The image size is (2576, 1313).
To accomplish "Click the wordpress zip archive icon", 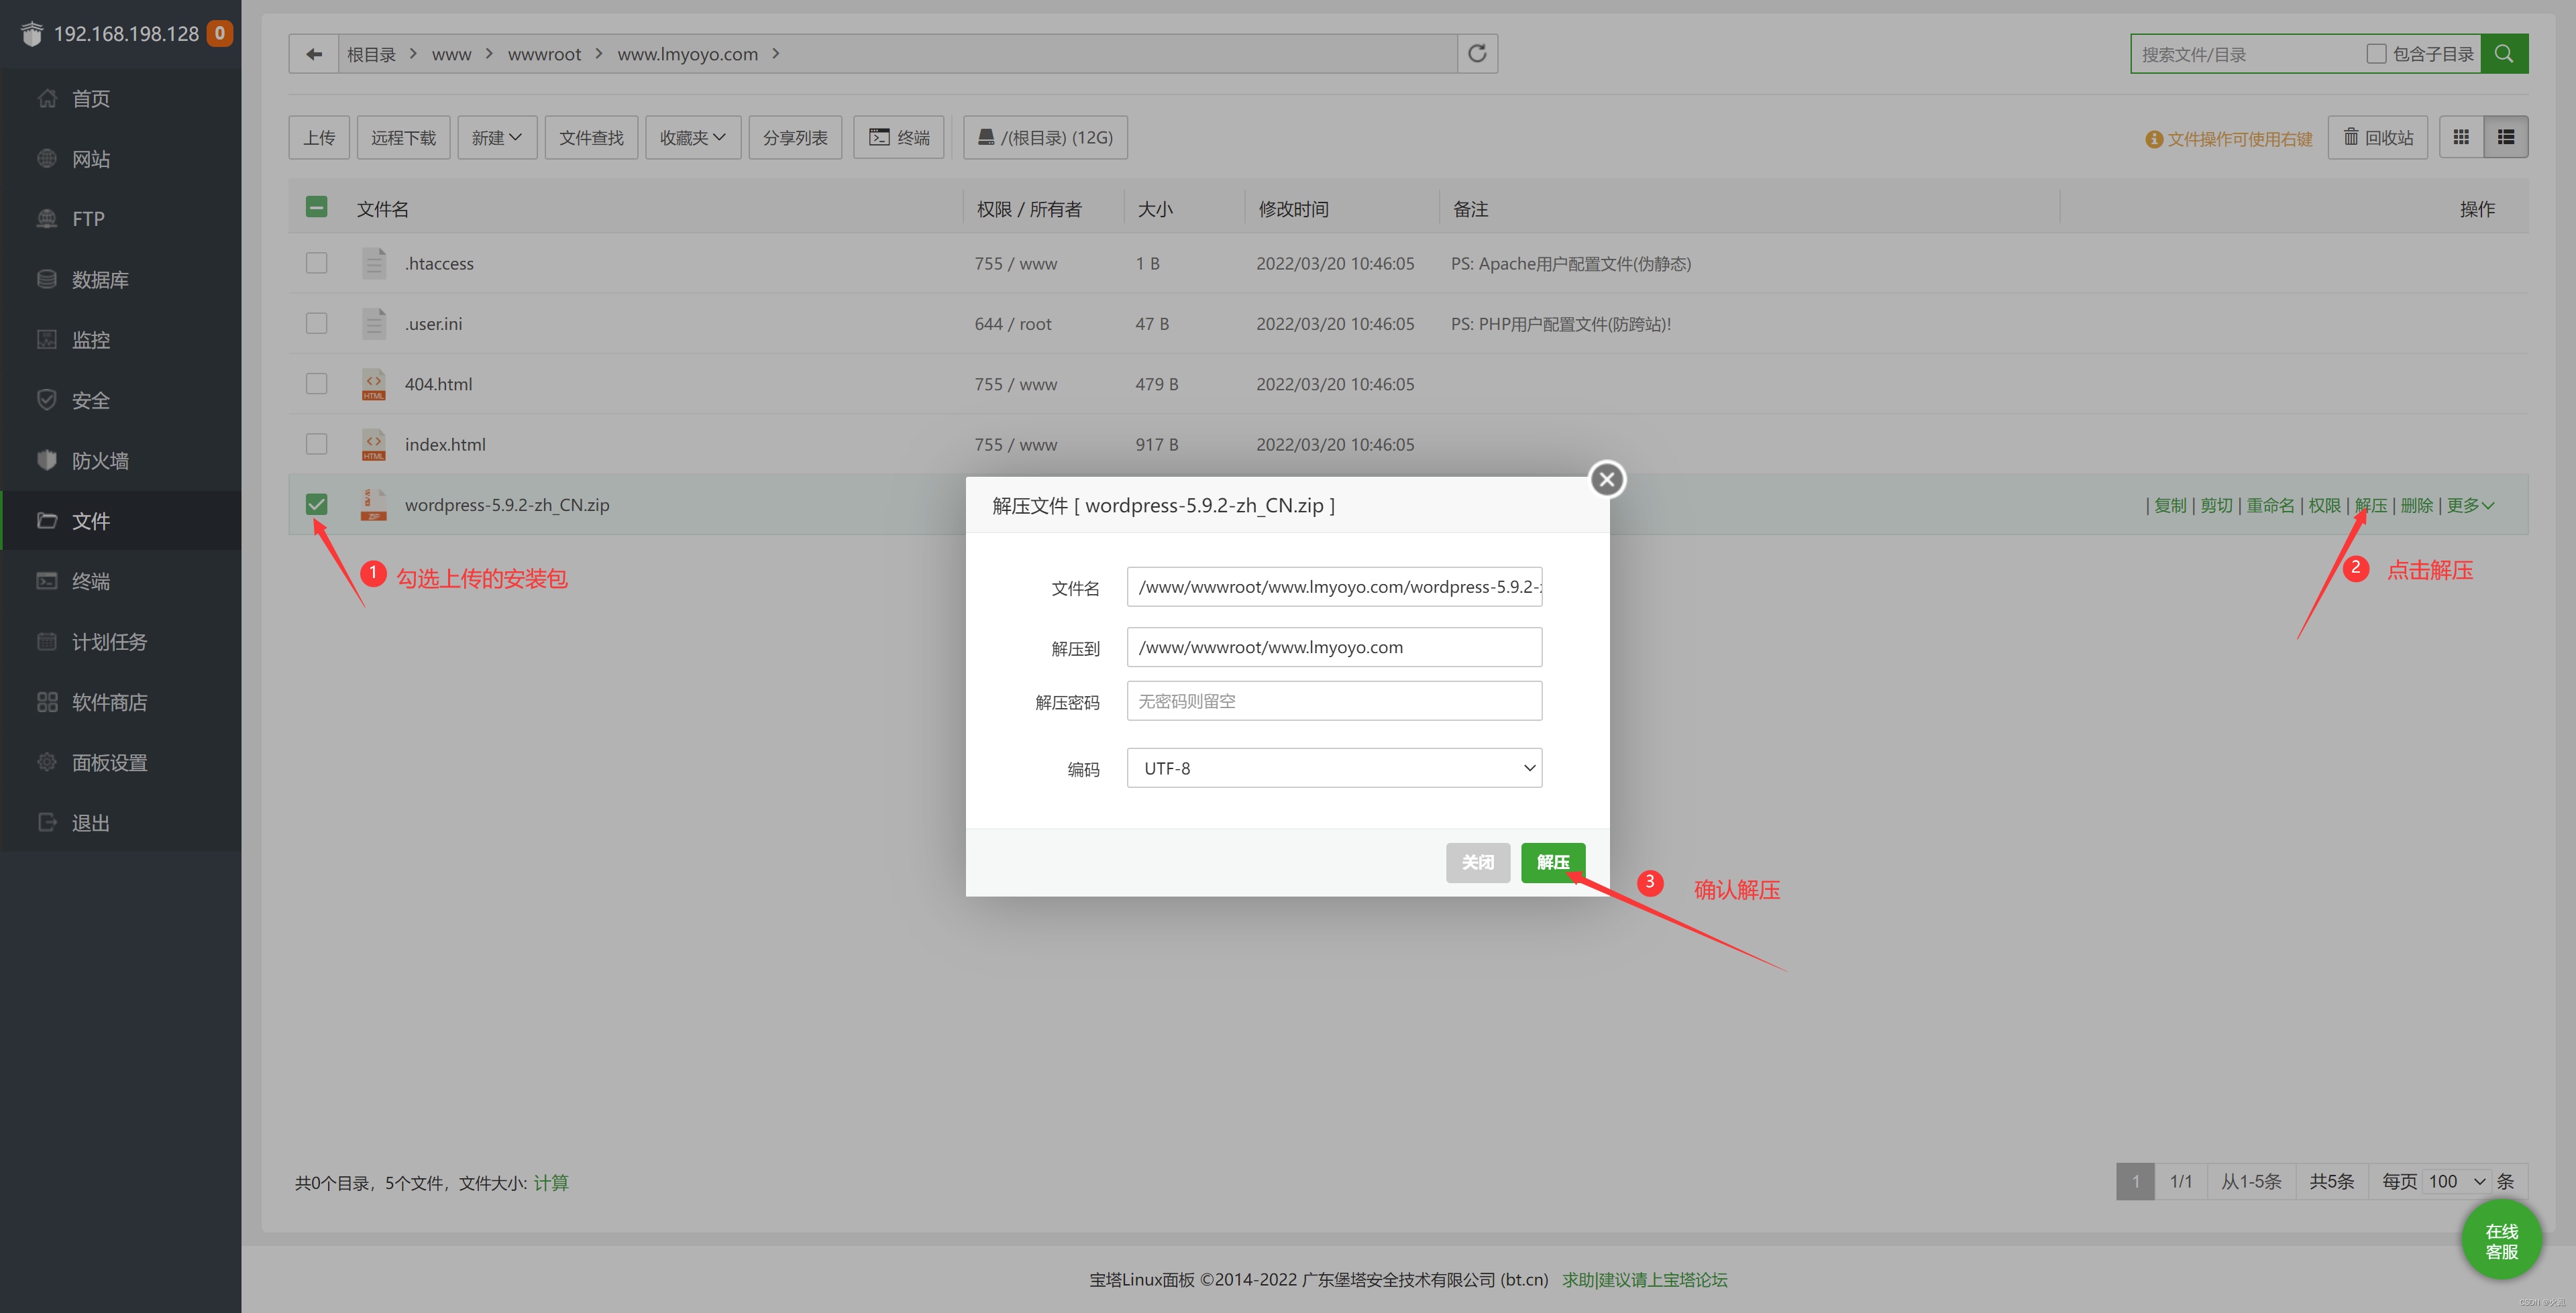I will click(x=373, y=504).
